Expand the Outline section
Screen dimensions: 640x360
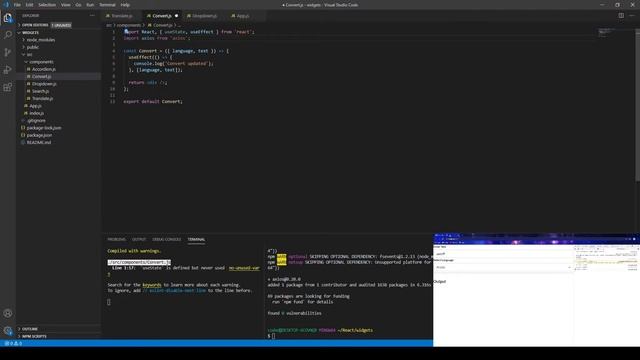[29, 329]
